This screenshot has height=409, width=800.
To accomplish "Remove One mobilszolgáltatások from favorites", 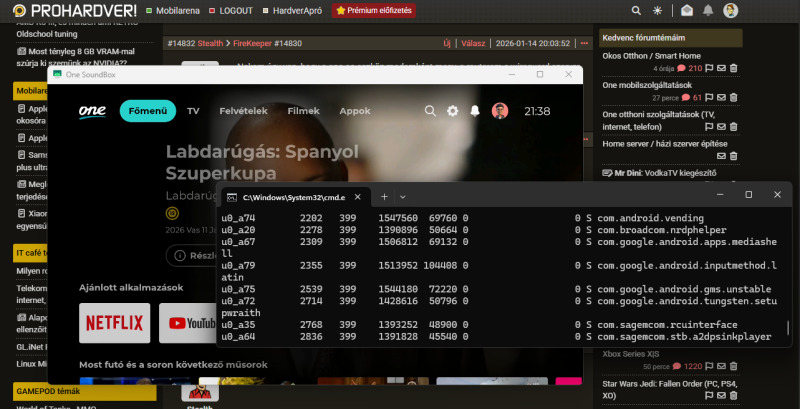I will point(733,97).
